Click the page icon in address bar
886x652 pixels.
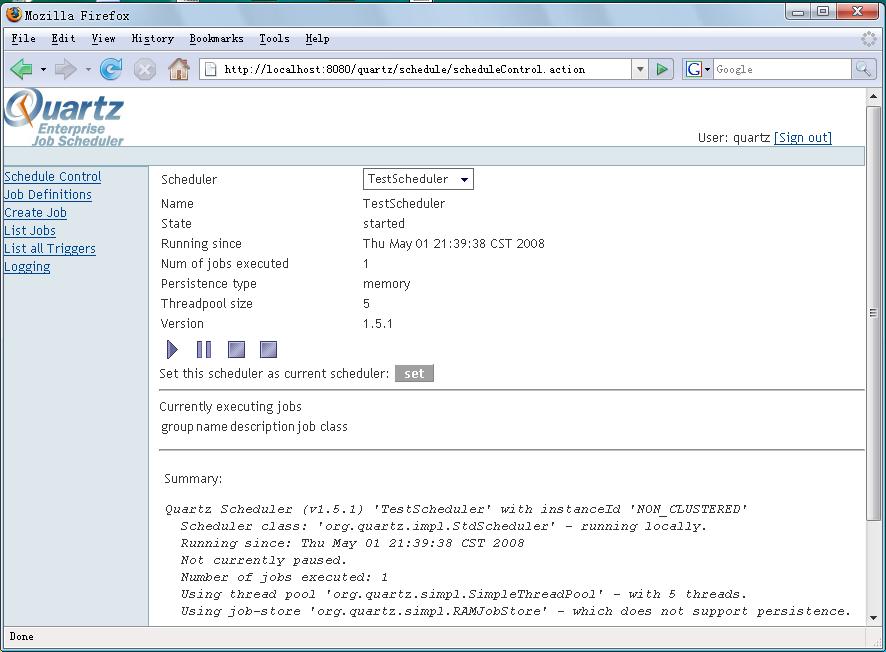[210, 69]
